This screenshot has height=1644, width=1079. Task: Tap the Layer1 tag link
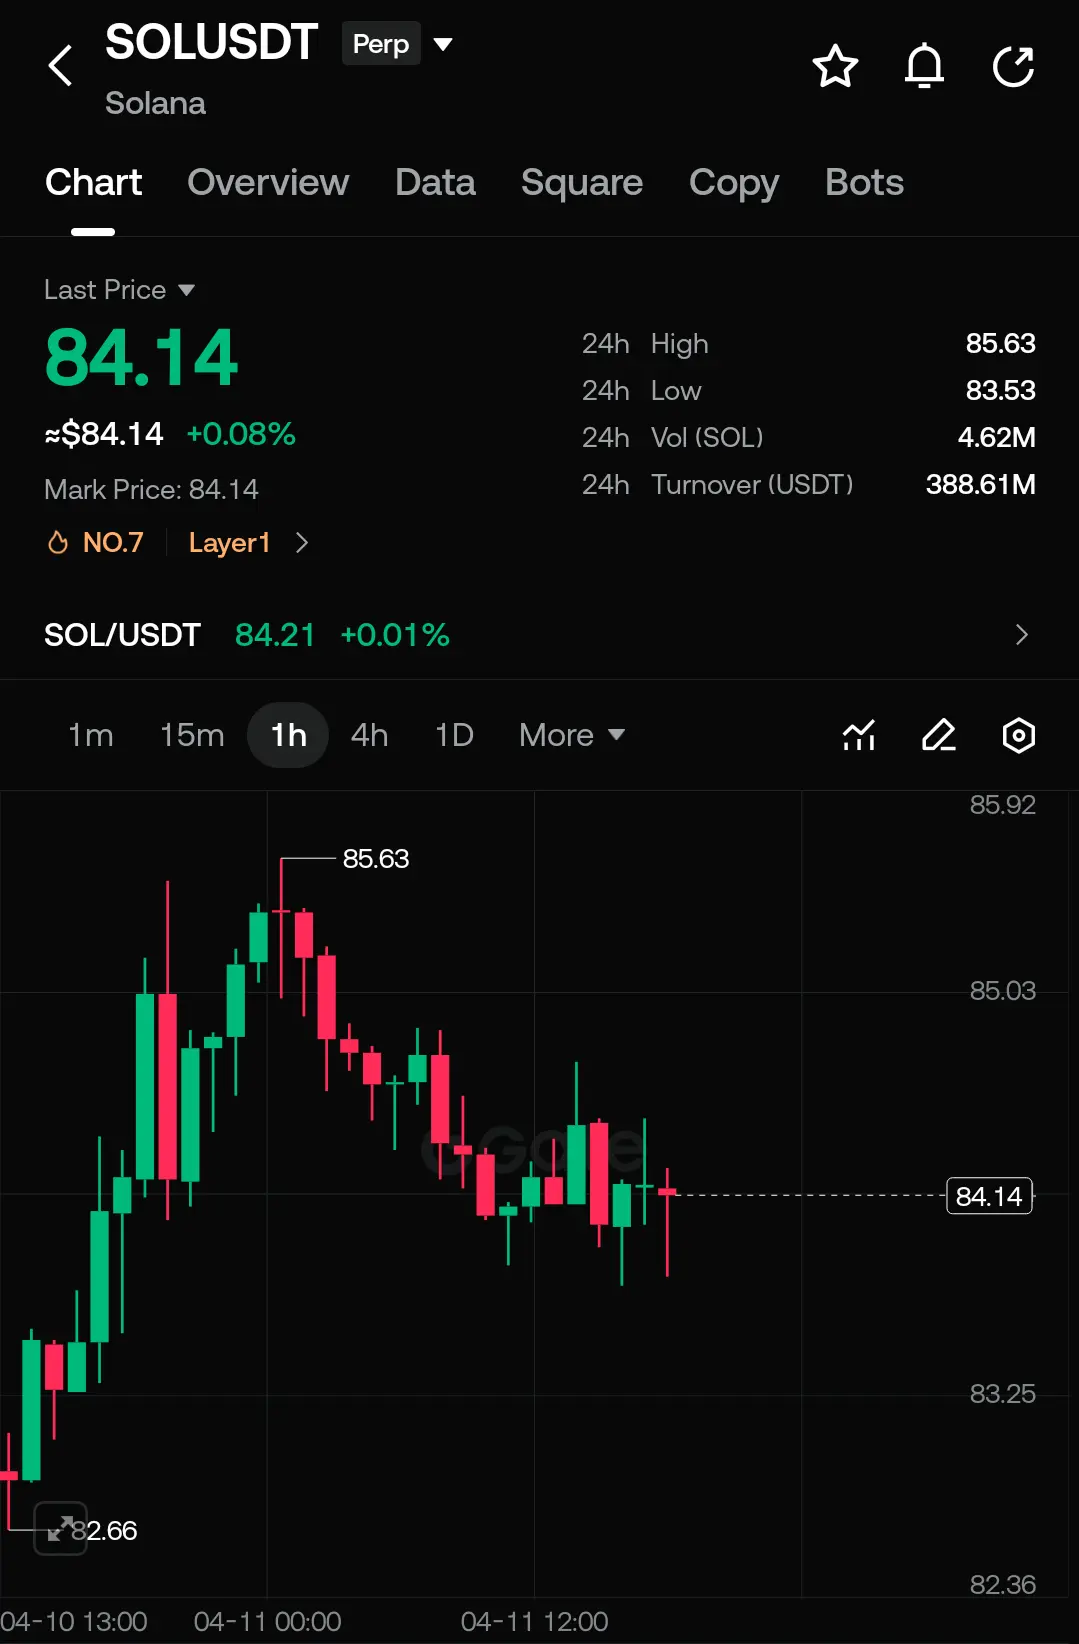click(229, 542)
